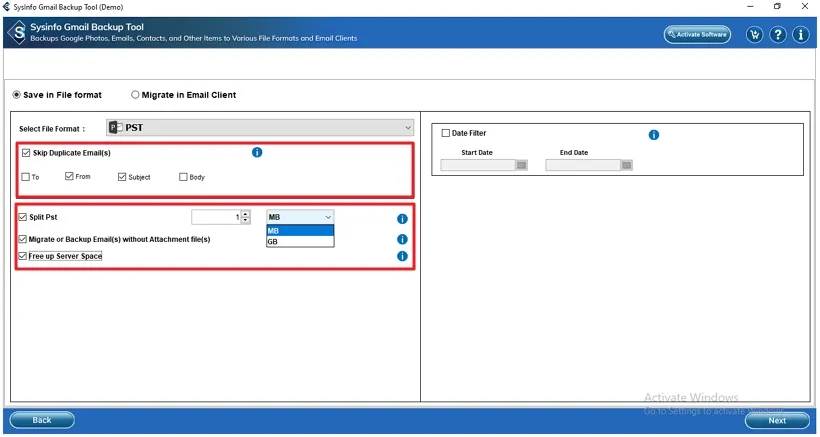Show info for Skip Duplicate Email(s)

[257, 153]
